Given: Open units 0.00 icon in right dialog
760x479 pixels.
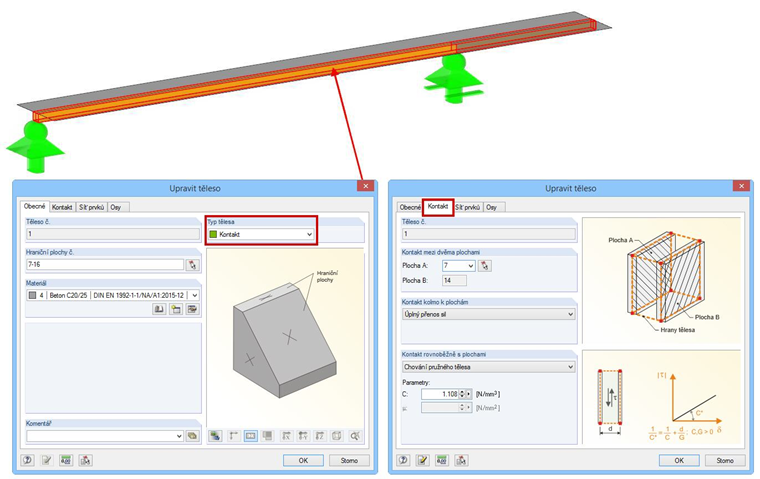Looking at the screenshot, I should click(442, 460).
